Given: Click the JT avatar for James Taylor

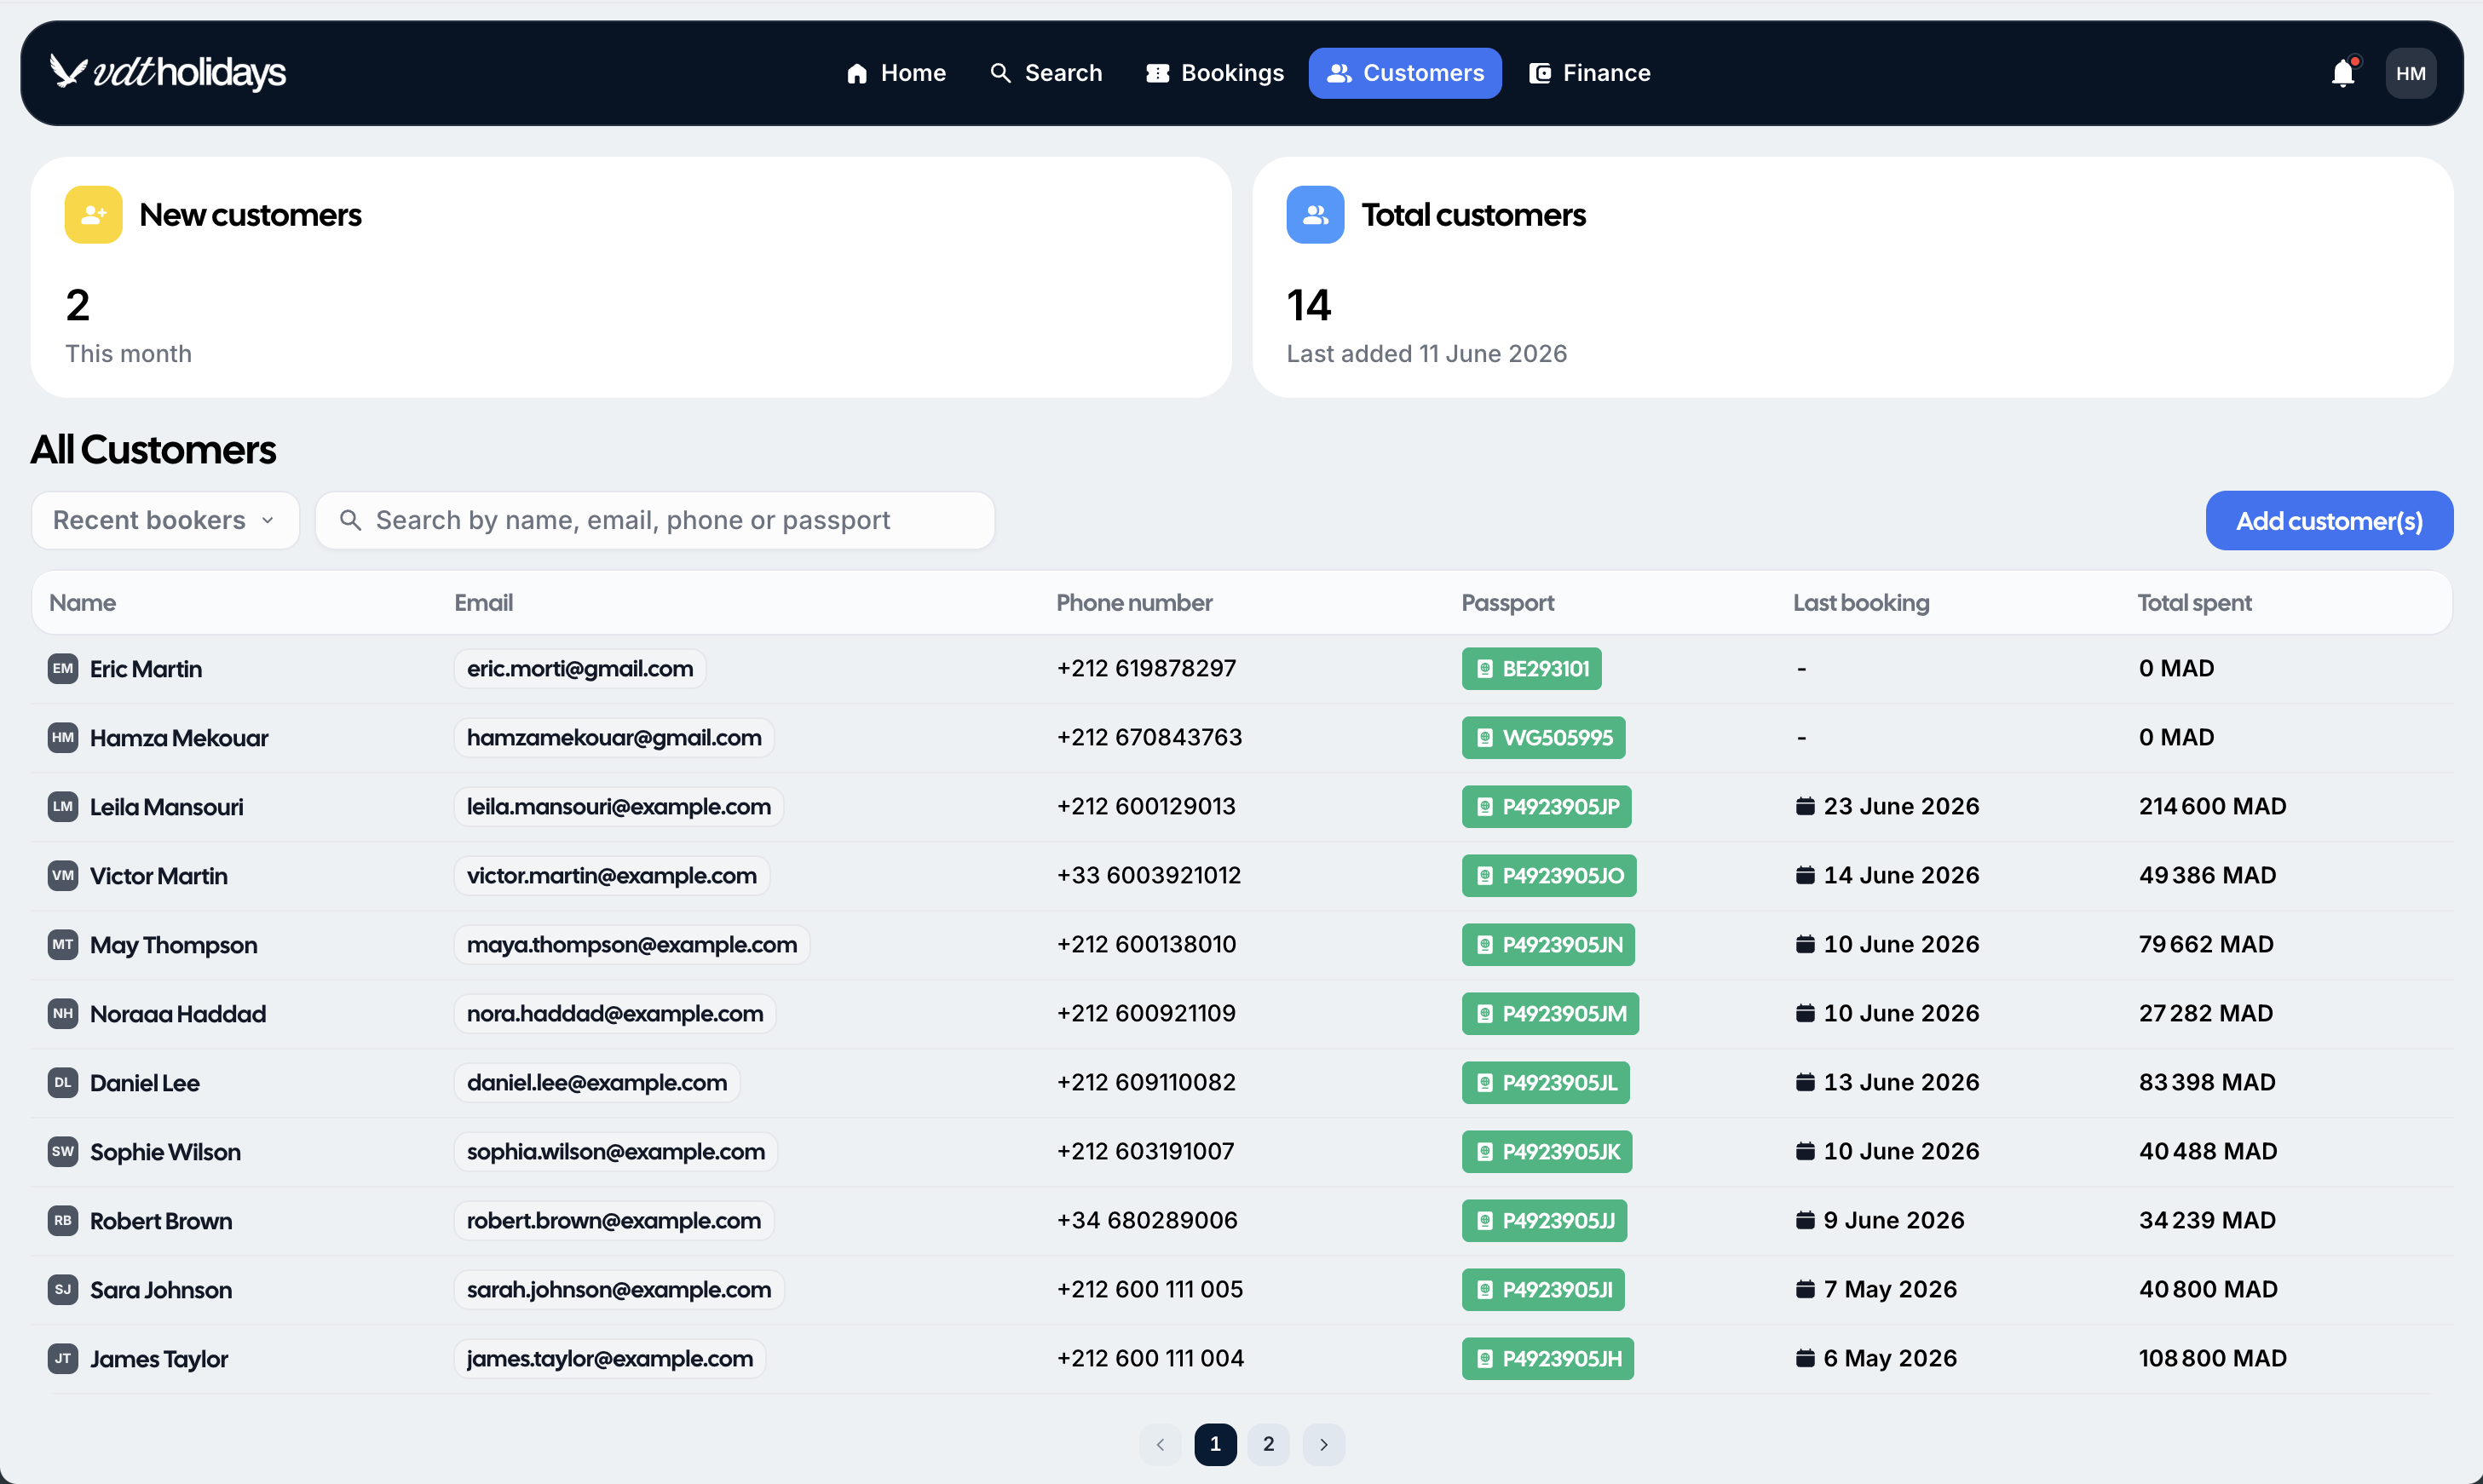Looking at the screenshot, I should pyautogui.click(x=63, y=1358).
